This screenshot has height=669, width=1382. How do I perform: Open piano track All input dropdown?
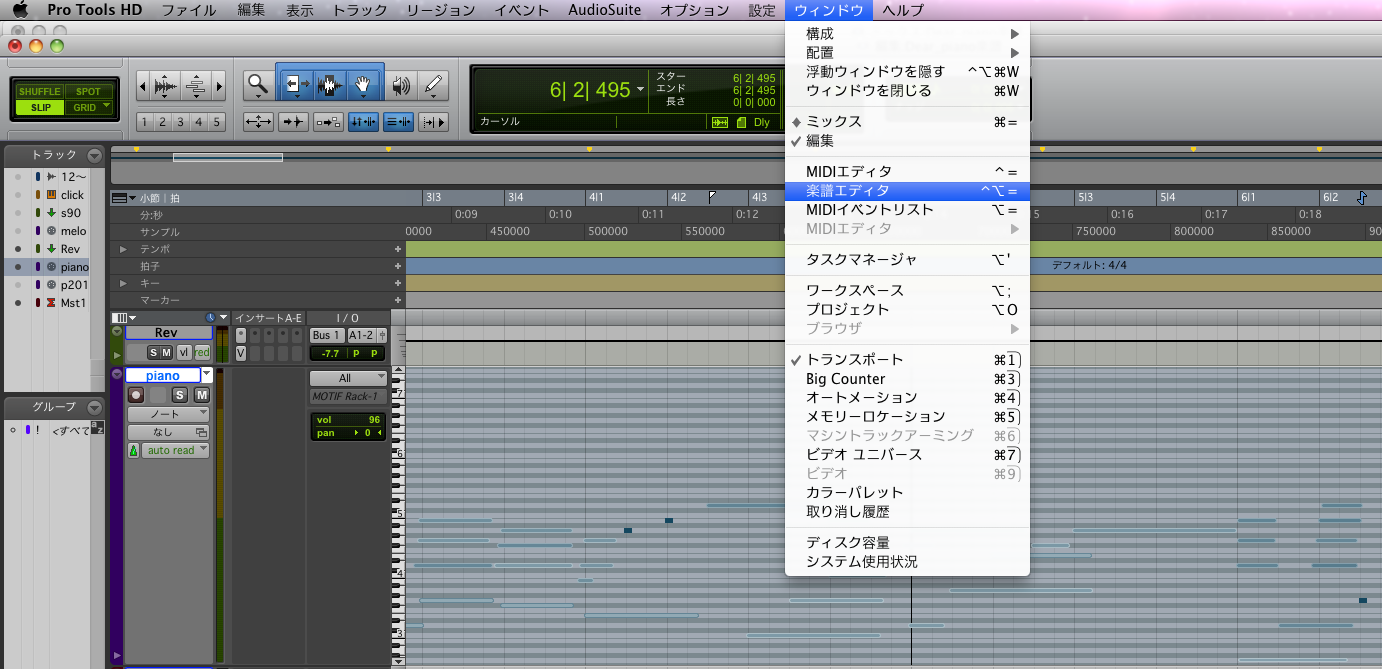[x=348, y=378]
